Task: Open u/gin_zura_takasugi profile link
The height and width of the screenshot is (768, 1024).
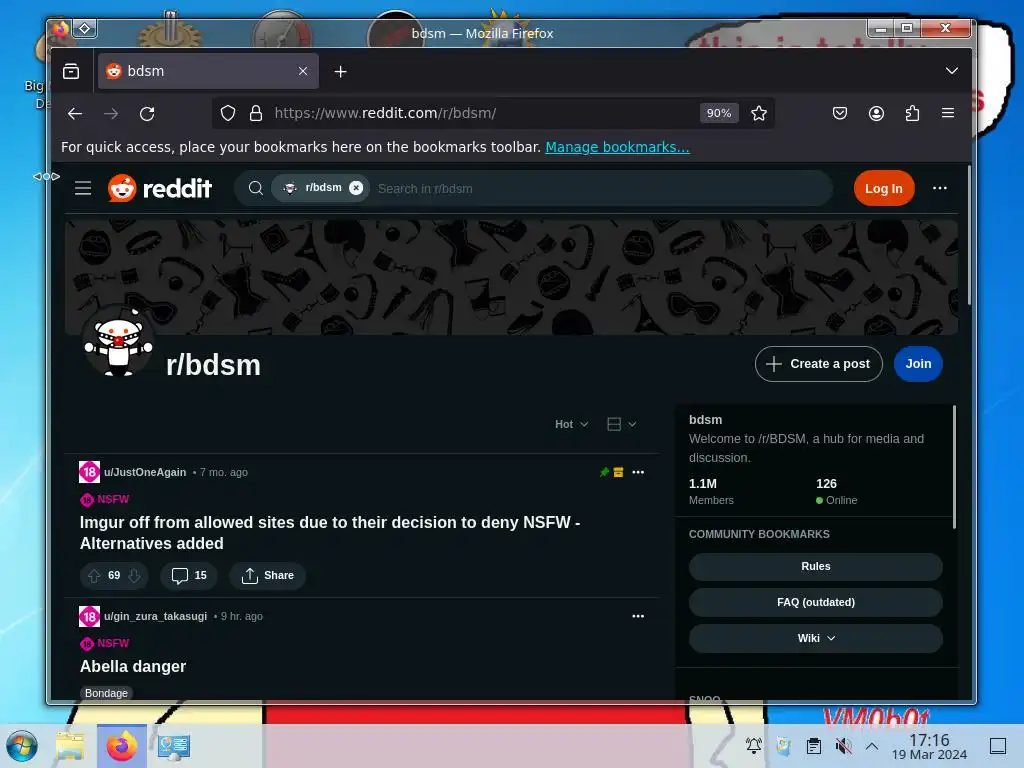Action: tap(155, 616)
